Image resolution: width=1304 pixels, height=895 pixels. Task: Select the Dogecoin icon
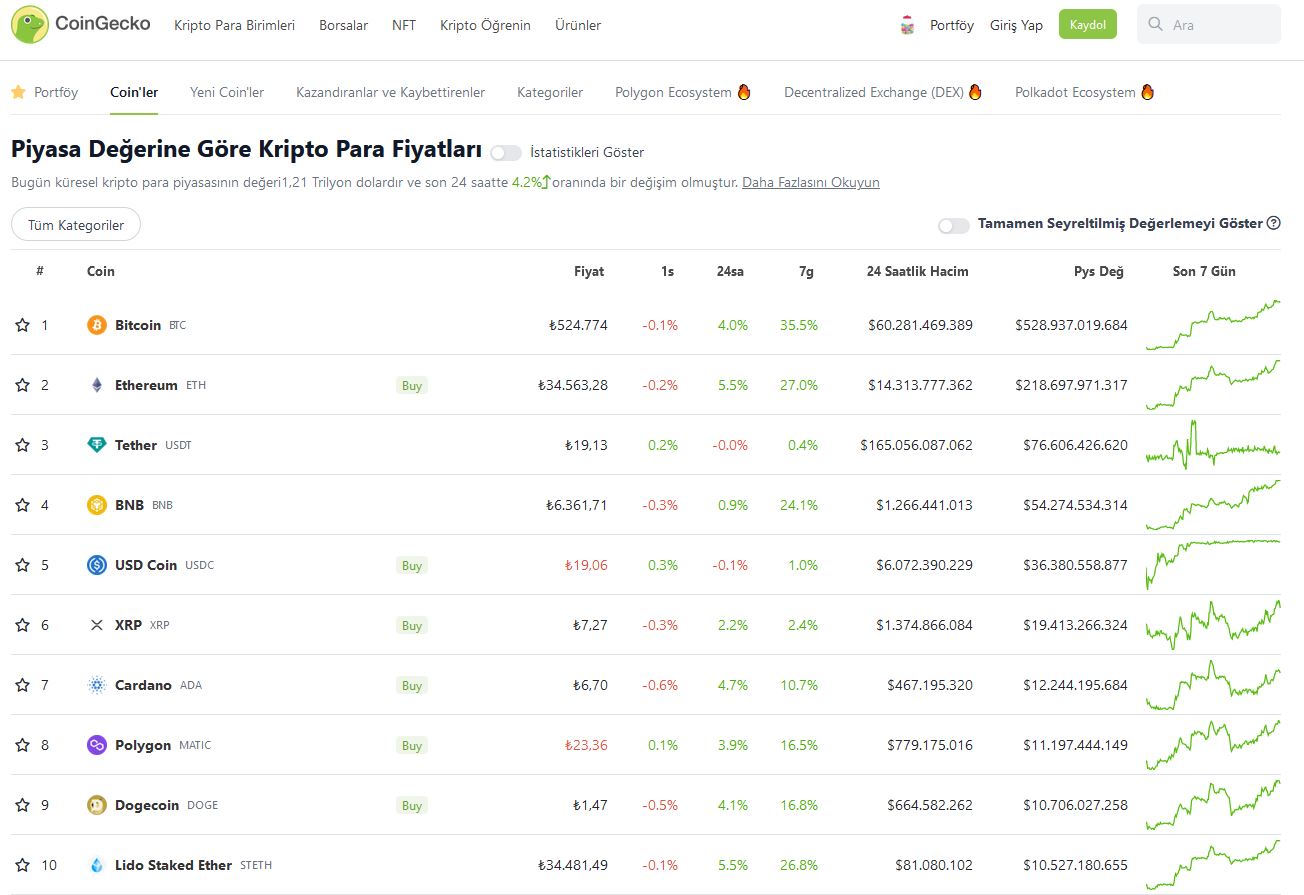click(95, 805)
